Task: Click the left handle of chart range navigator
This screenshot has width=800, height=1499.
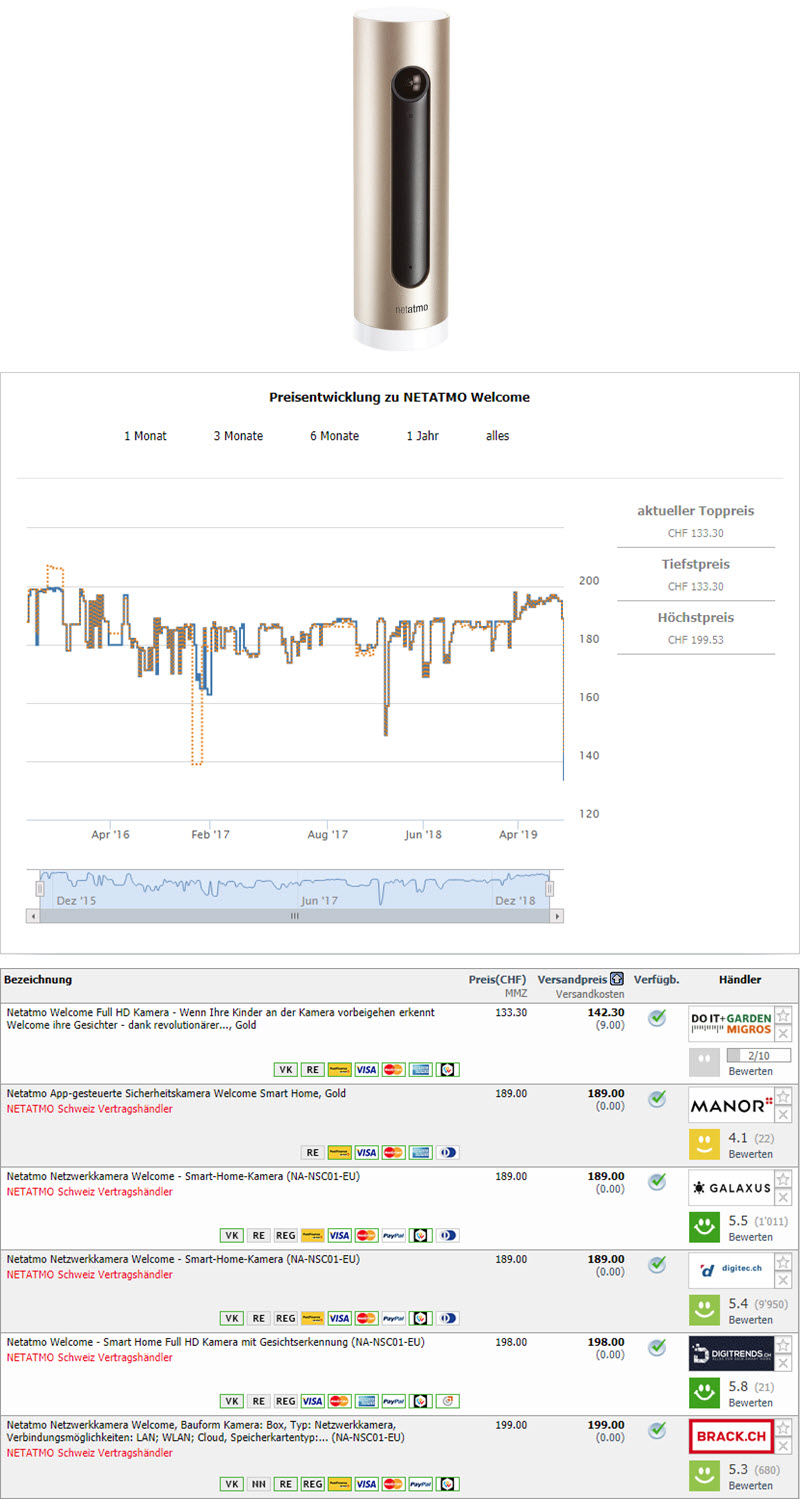Action: tap(40, 888)
